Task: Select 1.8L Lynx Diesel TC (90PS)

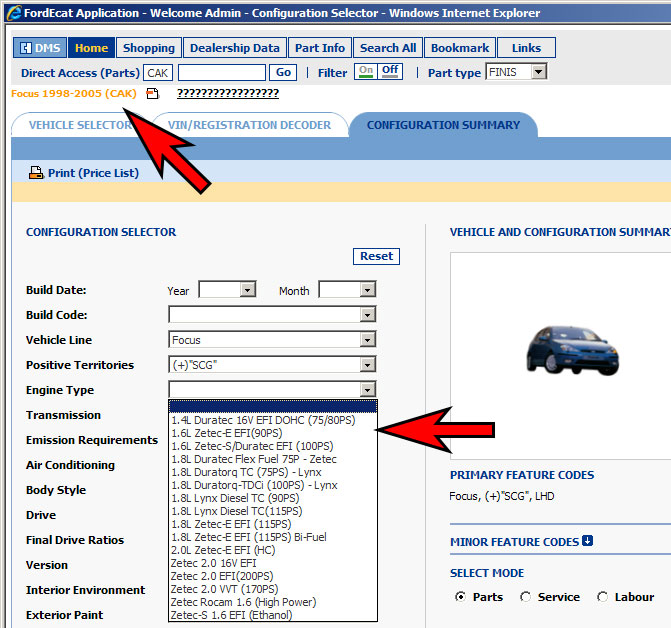Action: click(x=273, y=498)
